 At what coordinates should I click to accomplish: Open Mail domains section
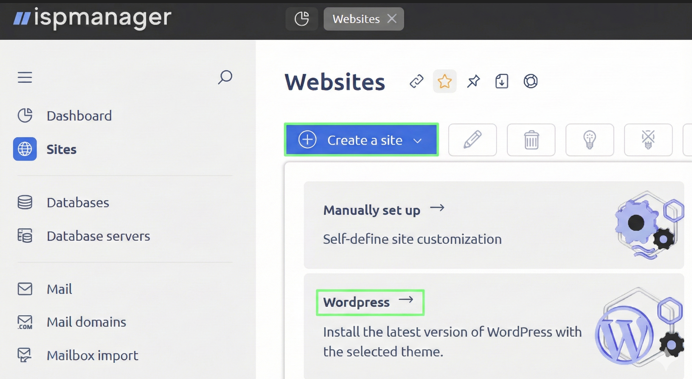(86, 322)
